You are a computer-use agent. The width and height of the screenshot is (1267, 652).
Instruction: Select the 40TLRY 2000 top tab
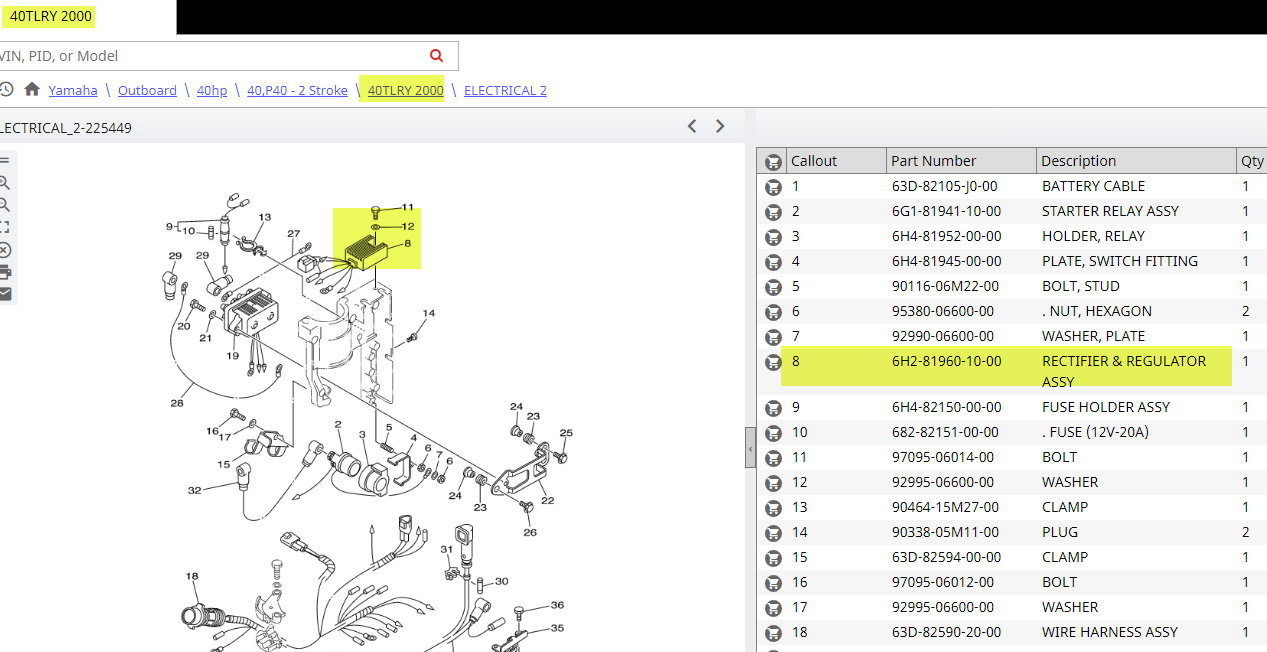click(51, 16)
